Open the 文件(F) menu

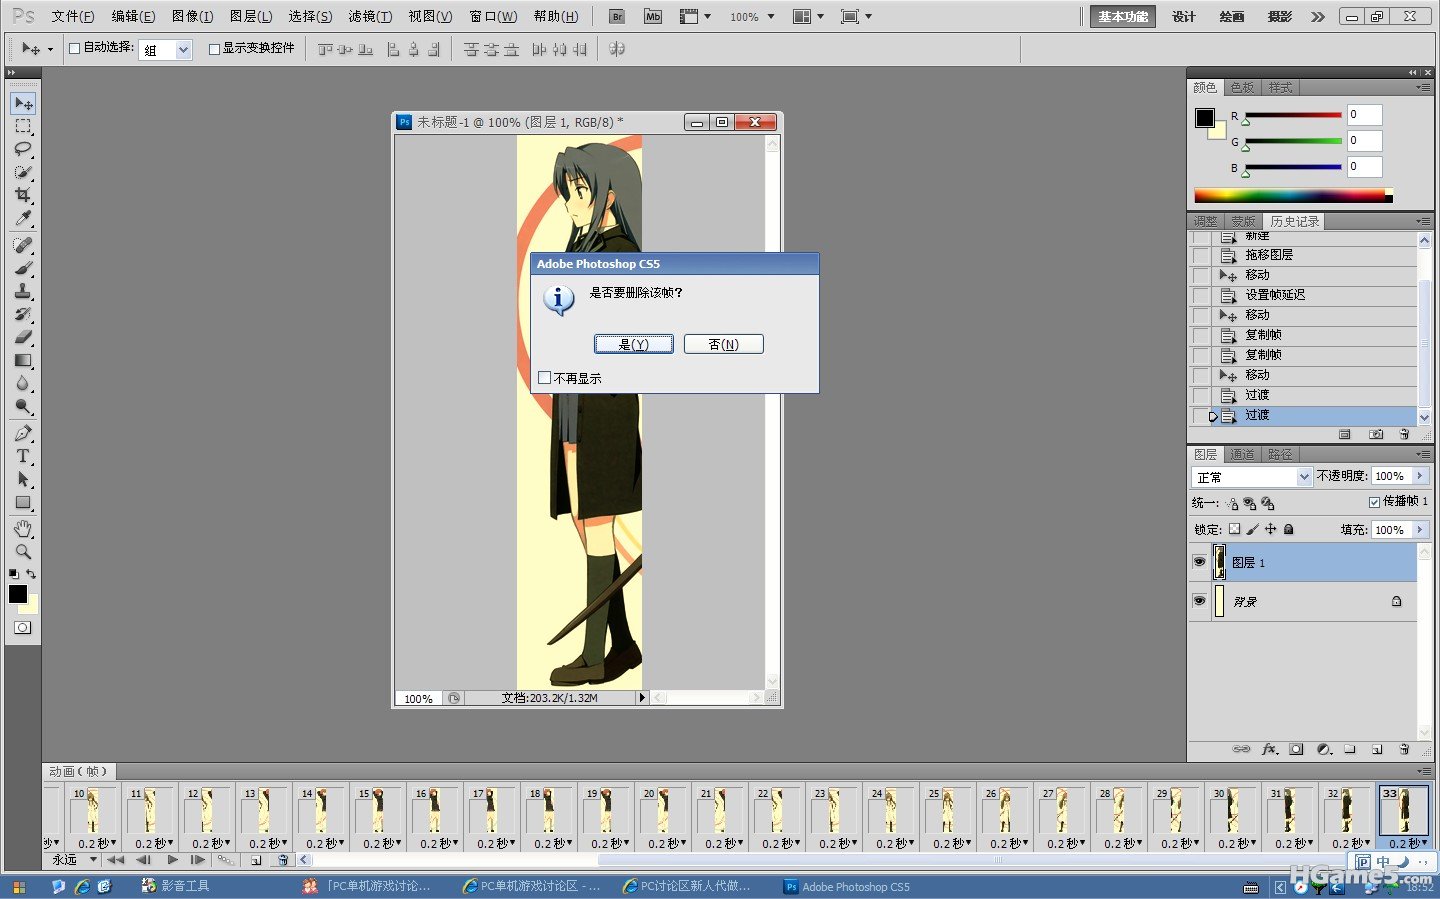pyautogui.click(x=73, y=16)
